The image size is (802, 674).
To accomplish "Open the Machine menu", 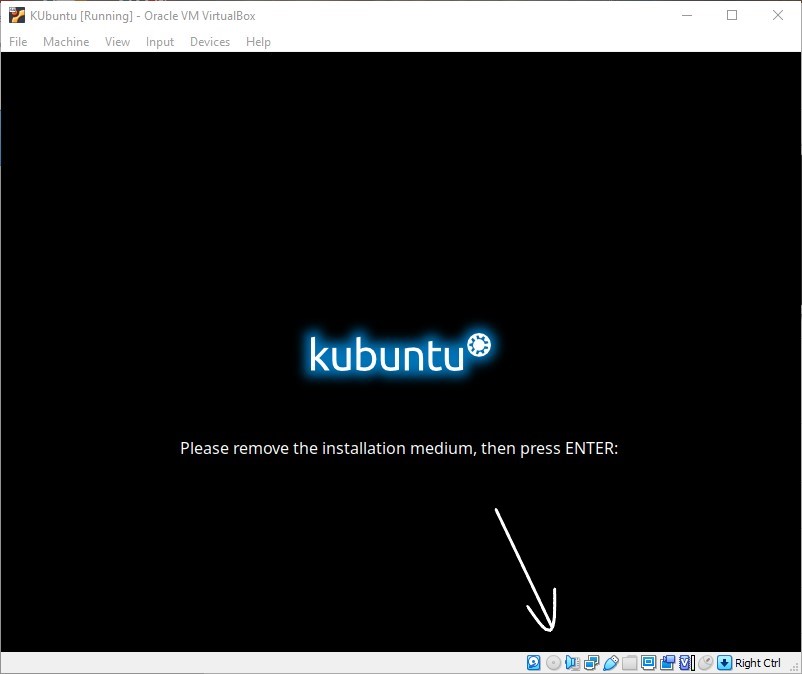I will 66,41.
